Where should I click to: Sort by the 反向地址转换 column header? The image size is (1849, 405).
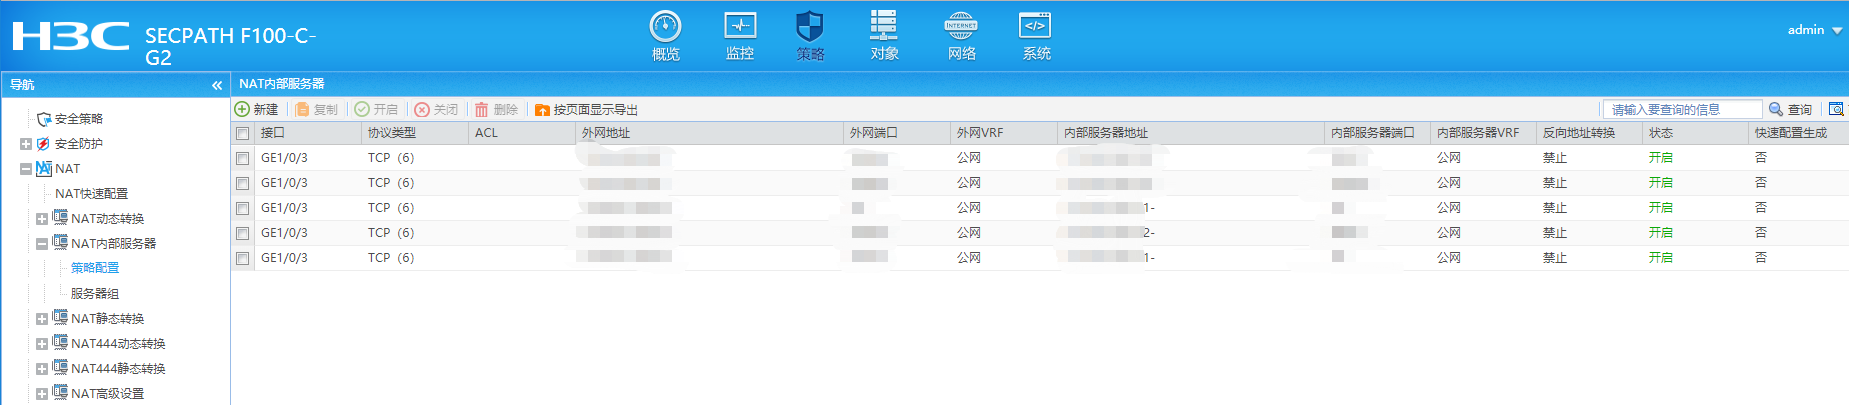(x=1589, y=133)
